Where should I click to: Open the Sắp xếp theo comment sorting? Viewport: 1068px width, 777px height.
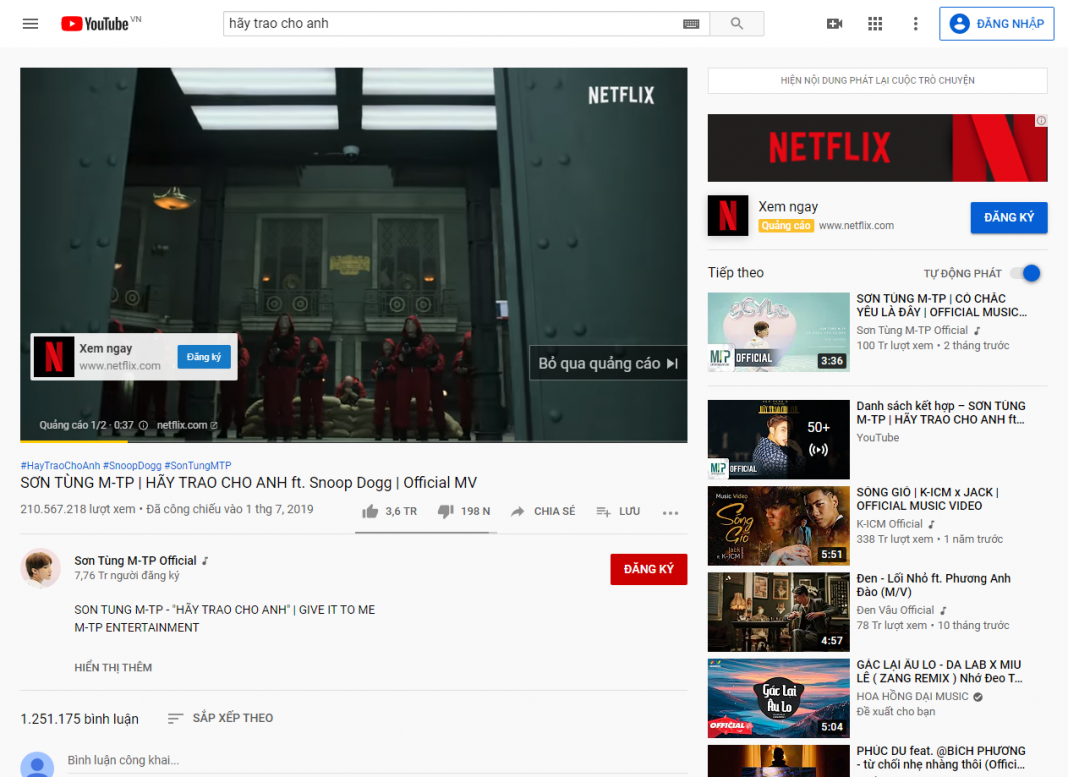coord(220,718)
